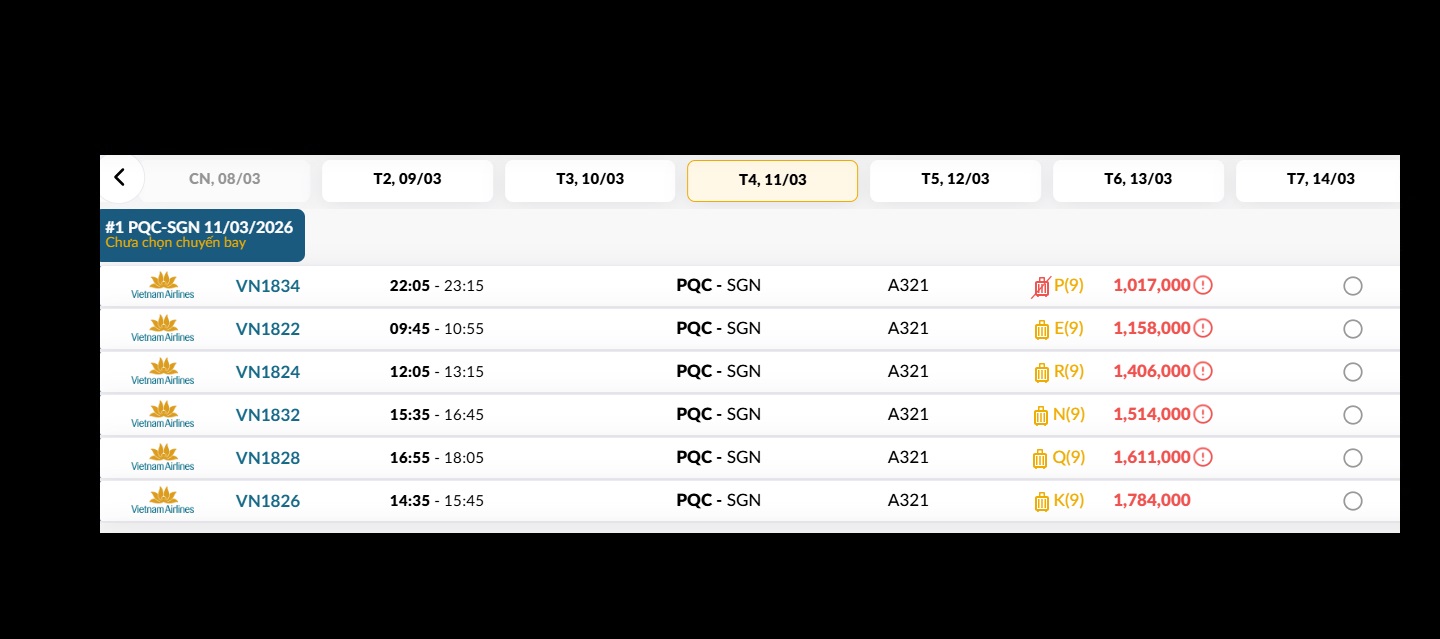The image size is (1440, 639).
Task: Open flight VN1822 details link
Action: coord(268,329)
